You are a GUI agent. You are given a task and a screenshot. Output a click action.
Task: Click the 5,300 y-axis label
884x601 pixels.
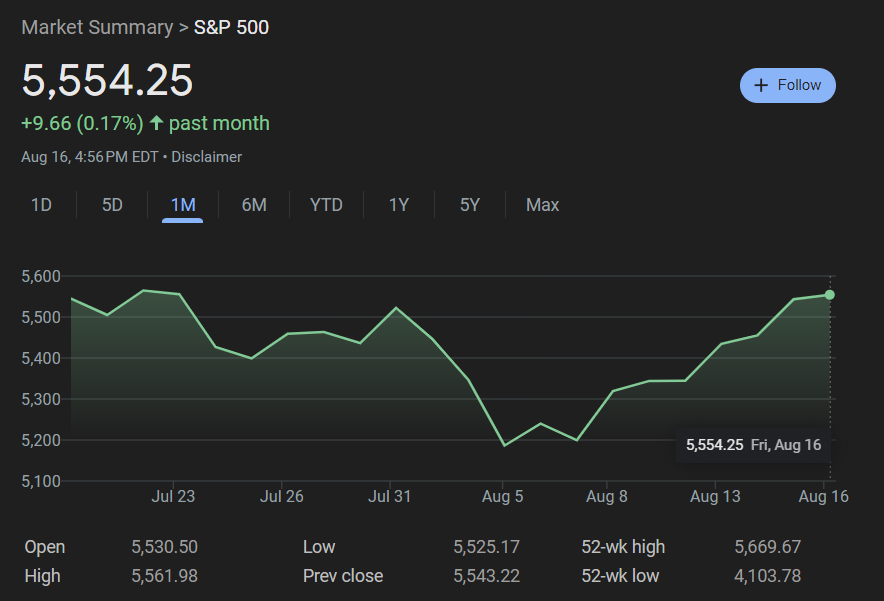pos(41,399)
